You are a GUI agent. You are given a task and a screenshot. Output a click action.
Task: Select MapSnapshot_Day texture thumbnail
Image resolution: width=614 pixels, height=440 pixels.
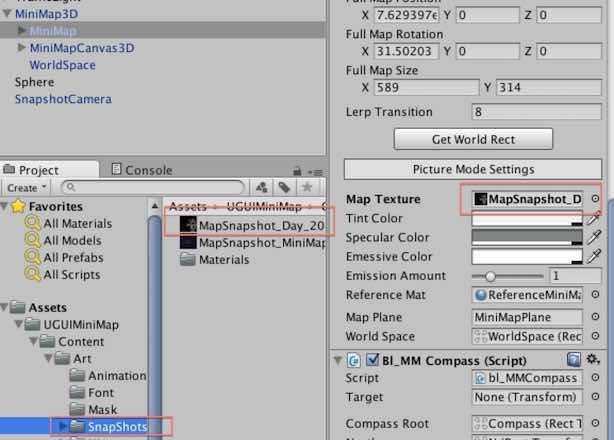[188, 225]
